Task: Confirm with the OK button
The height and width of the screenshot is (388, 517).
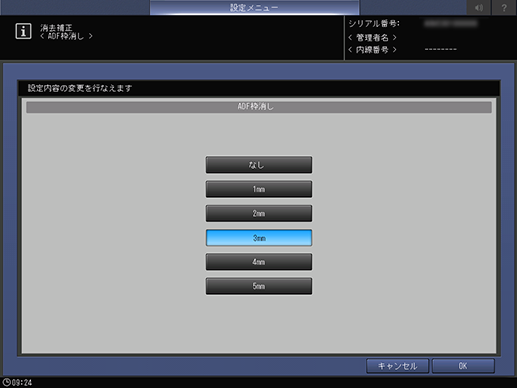Action: point(463,366)
